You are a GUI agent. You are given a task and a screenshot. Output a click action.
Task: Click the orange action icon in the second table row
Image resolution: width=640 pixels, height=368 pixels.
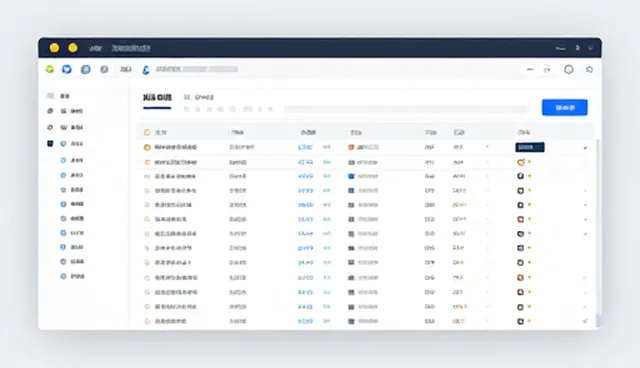click(521, 162)
